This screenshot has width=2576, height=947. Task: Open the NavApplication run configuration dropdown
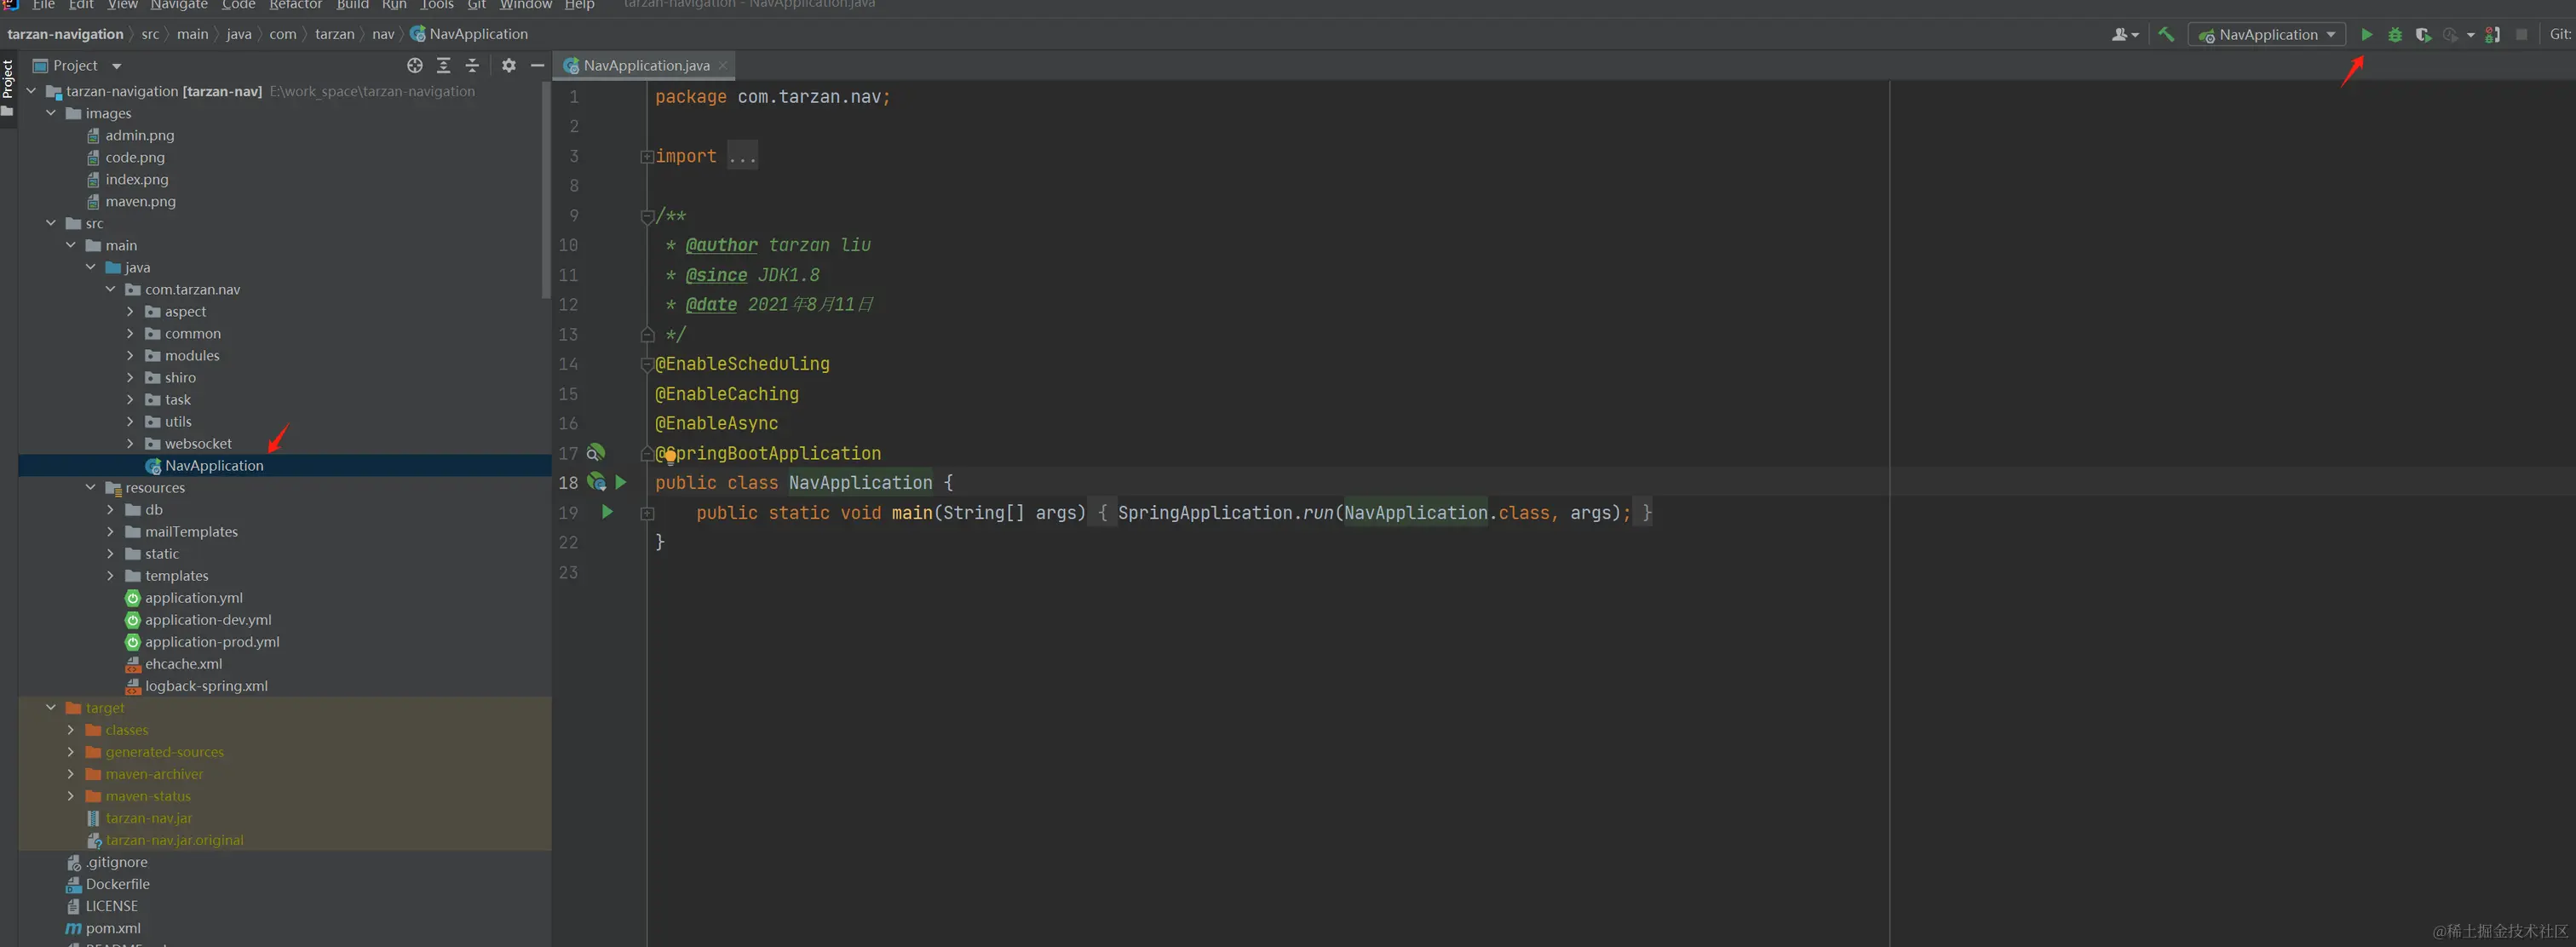click(2266, 34)
